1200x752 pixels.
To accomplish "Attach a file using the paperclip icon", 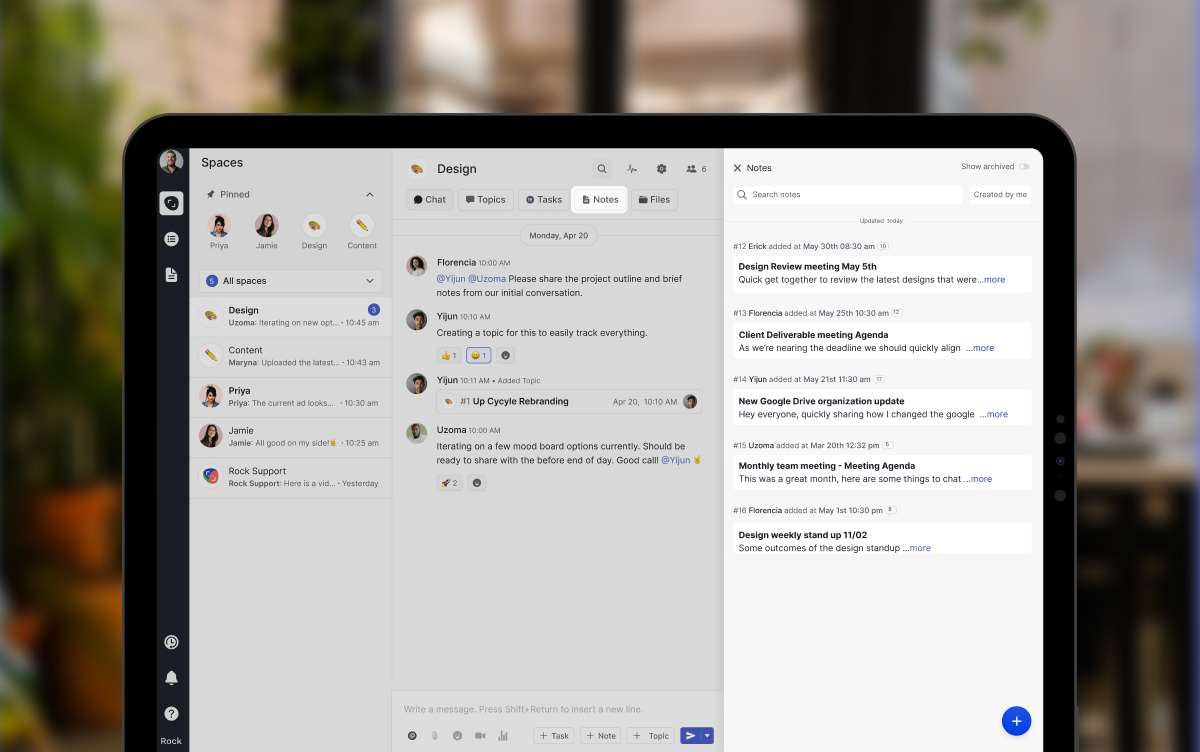I will click(433, 735).
